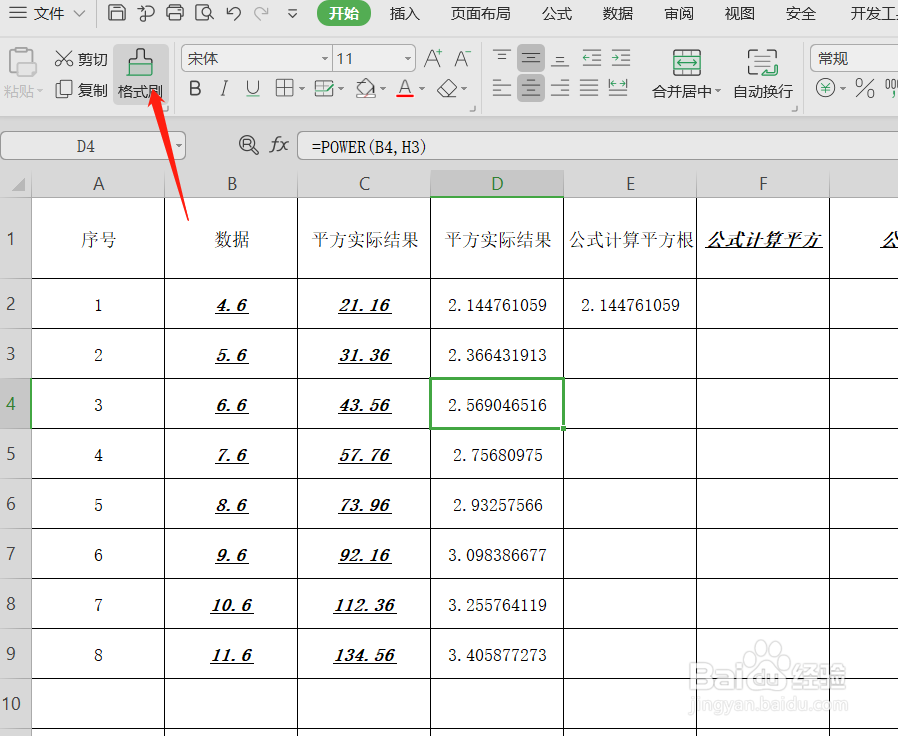Open Print Preview icon
The image size is (898, 736).
pos(204,13)
